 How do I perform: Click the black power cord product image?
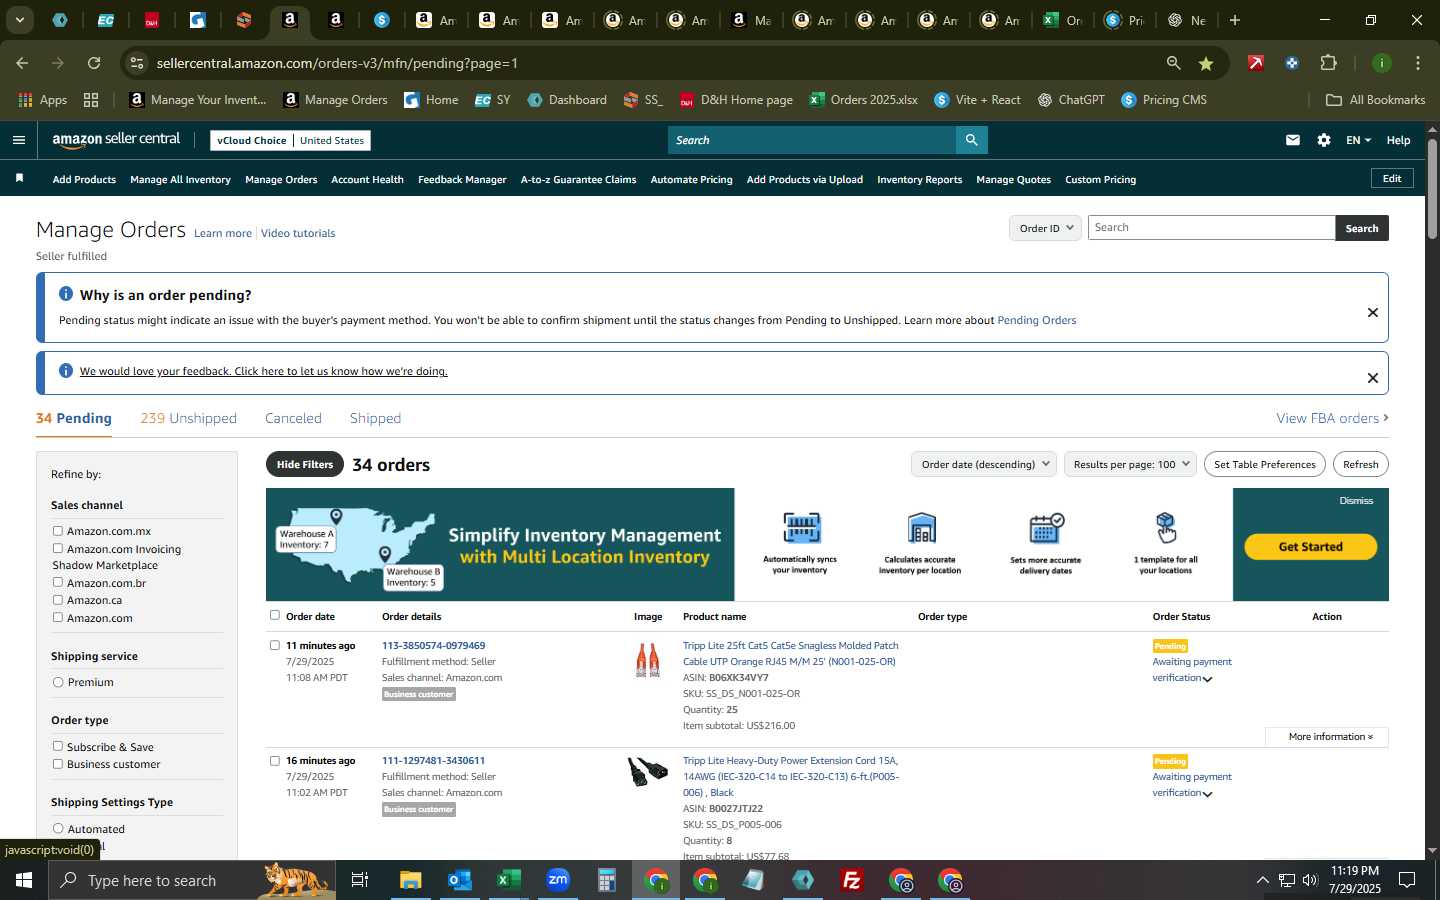point(648,771)
